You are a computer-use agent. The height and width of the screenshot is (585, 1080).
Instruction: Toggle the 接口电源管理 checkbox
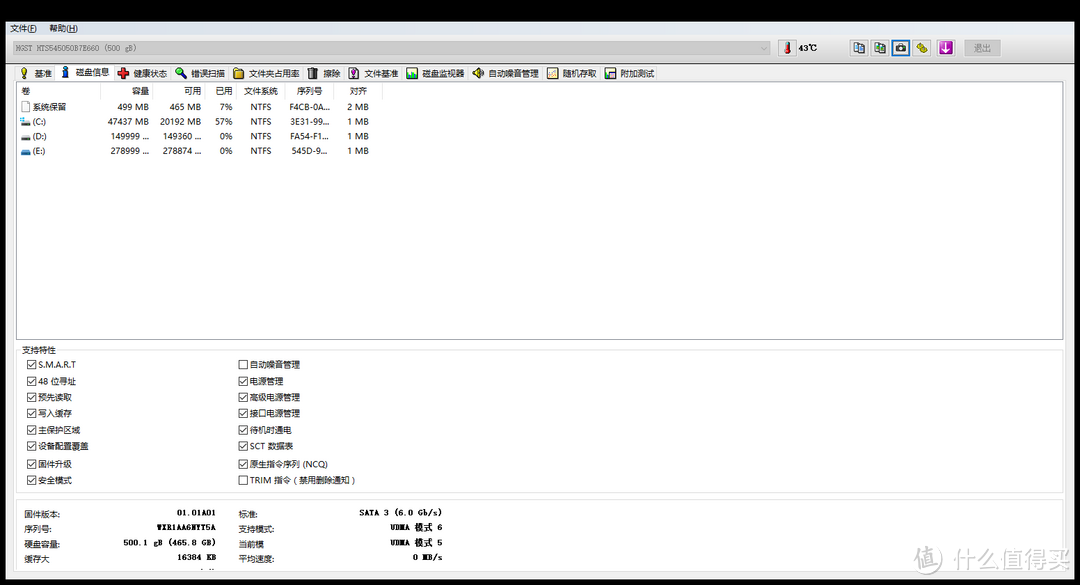243,413
